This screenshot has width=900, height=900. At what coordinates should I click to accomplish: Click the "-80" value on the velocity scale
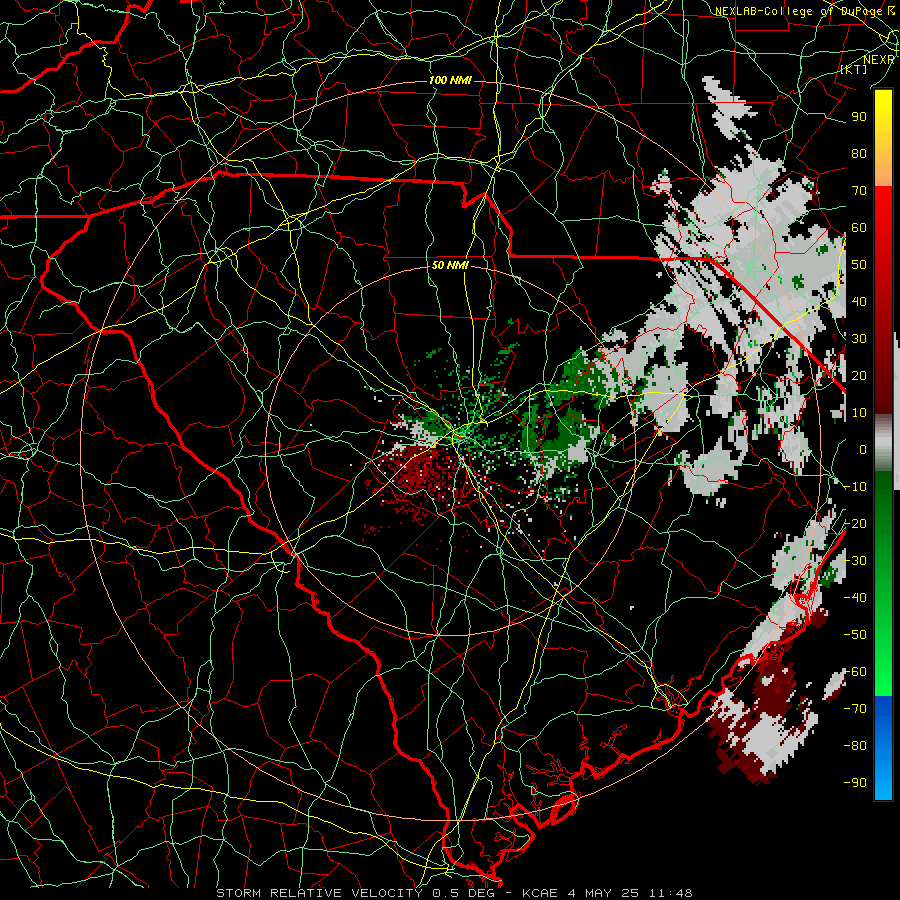tap(855, 746)
